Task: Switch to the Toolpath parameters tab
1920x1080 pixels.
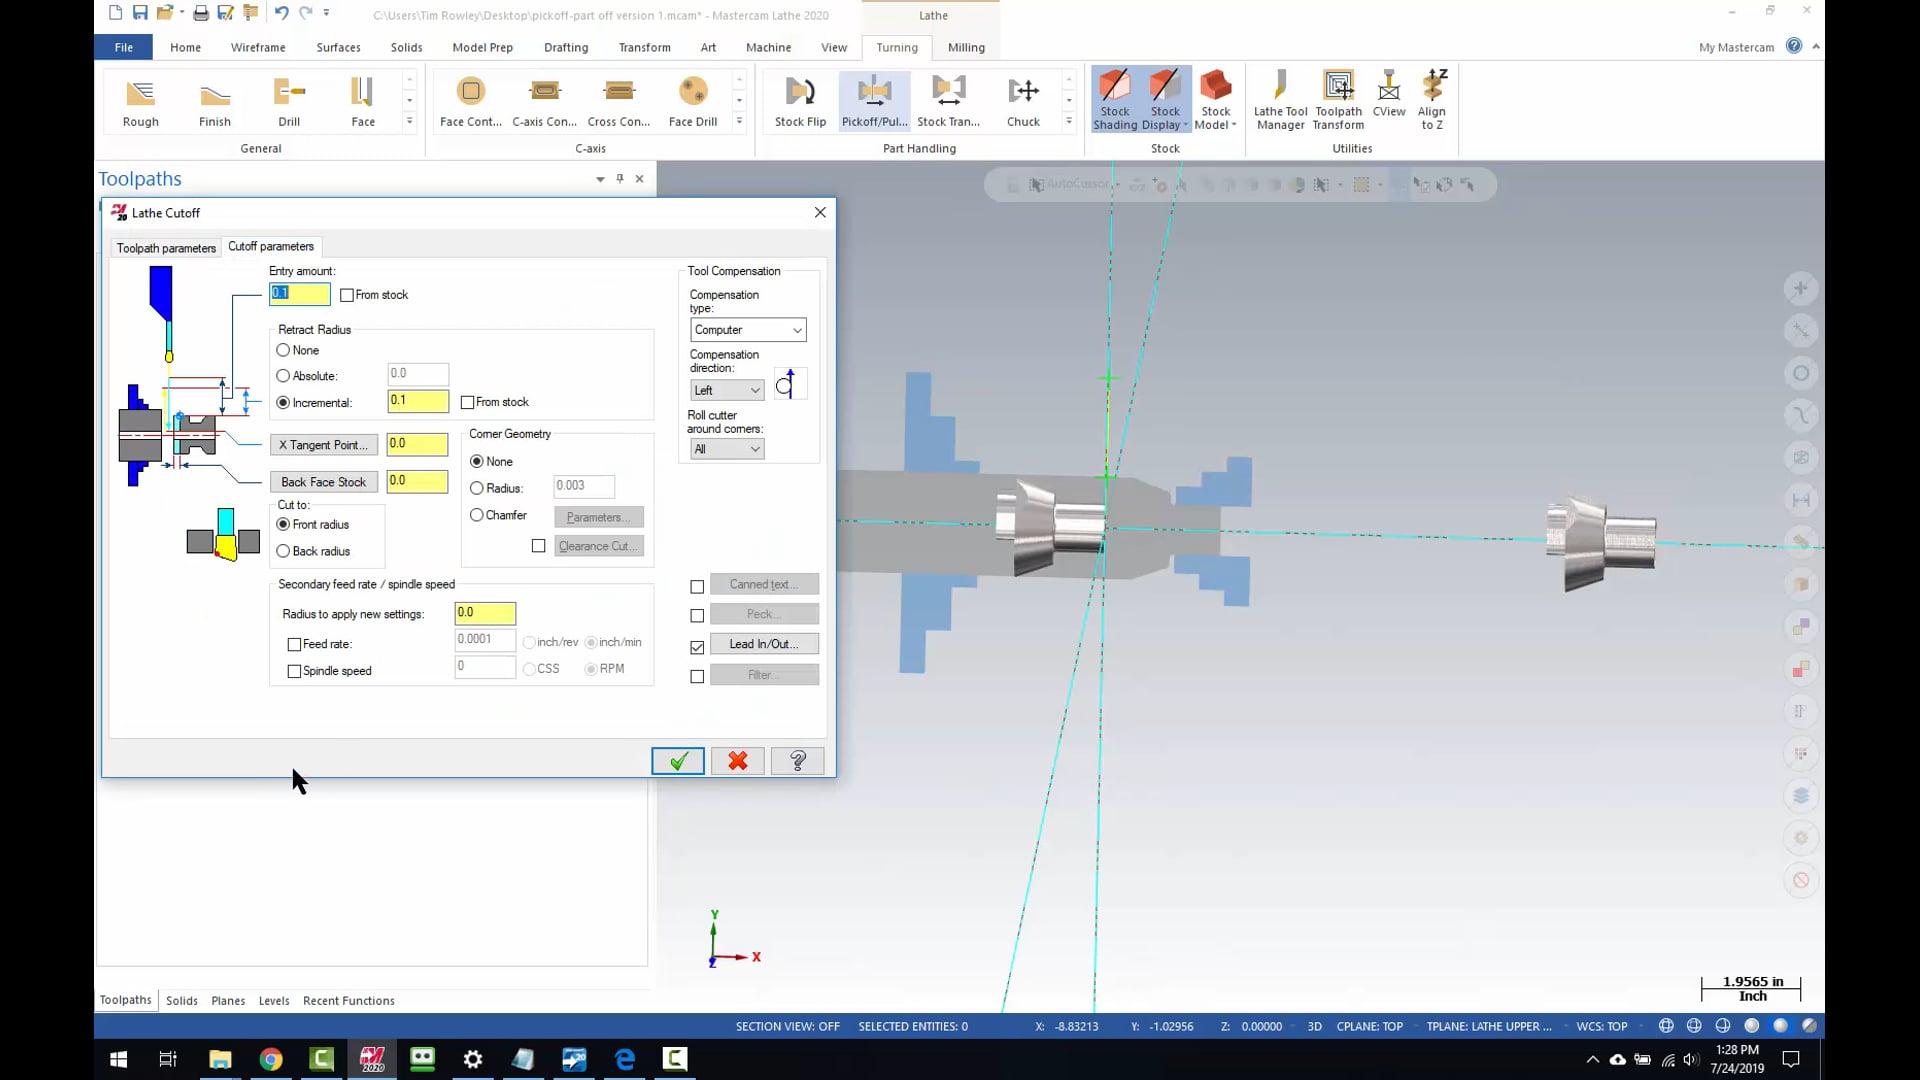Action: pos(165,247)
